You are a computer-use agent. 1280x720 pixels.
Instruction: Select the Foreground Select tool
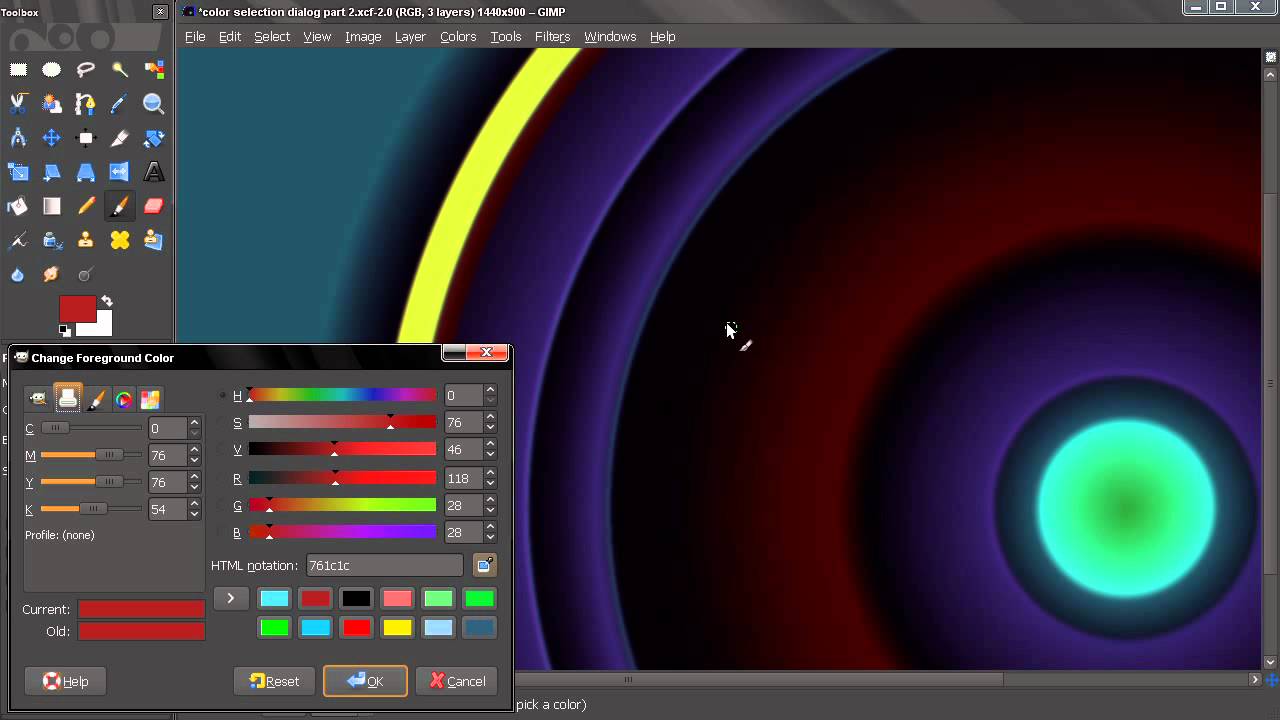[52, 103]
